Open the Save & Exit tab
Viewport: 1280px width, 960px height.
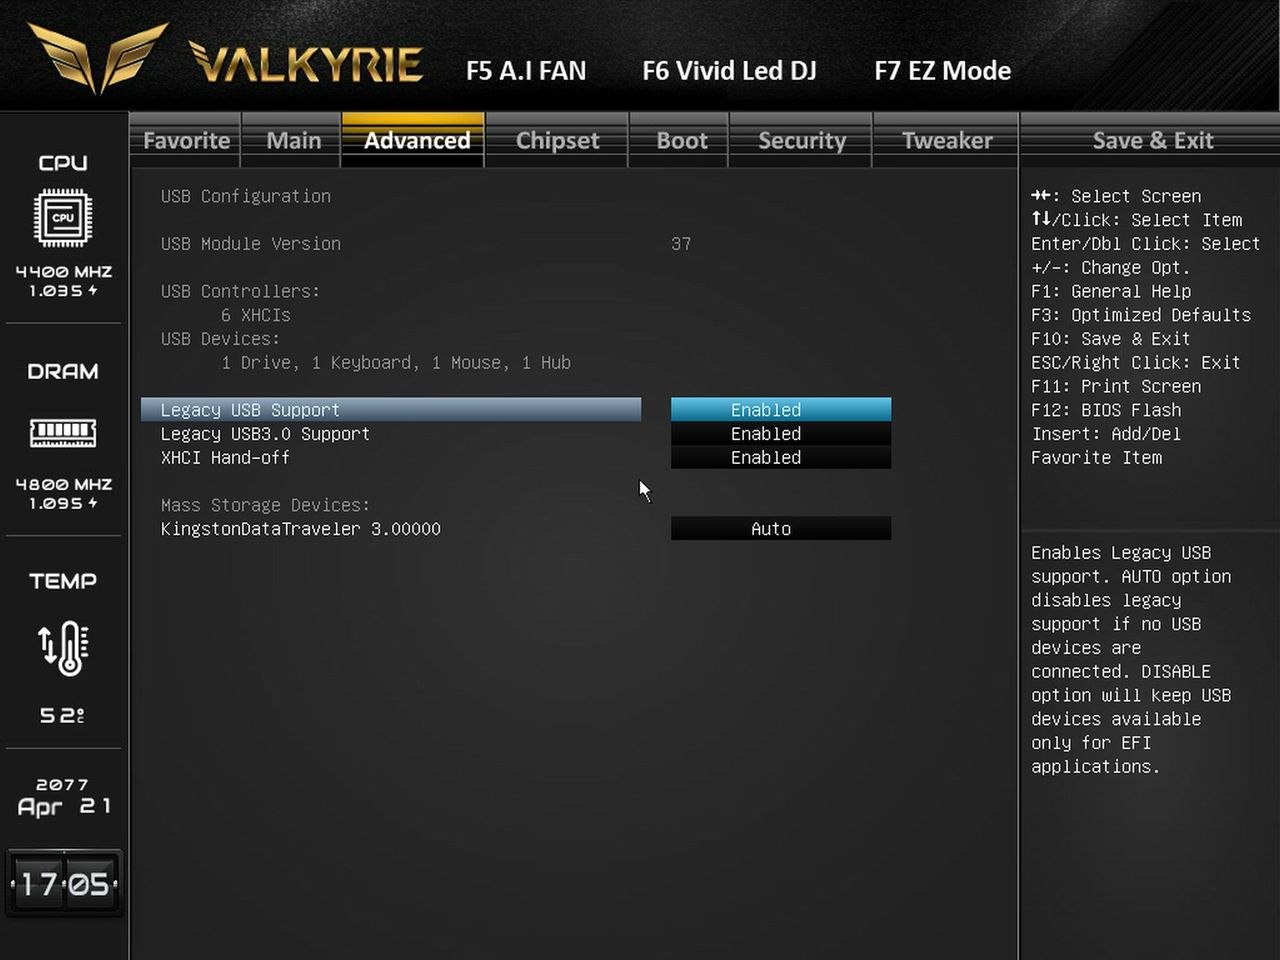coord(1152,141)
